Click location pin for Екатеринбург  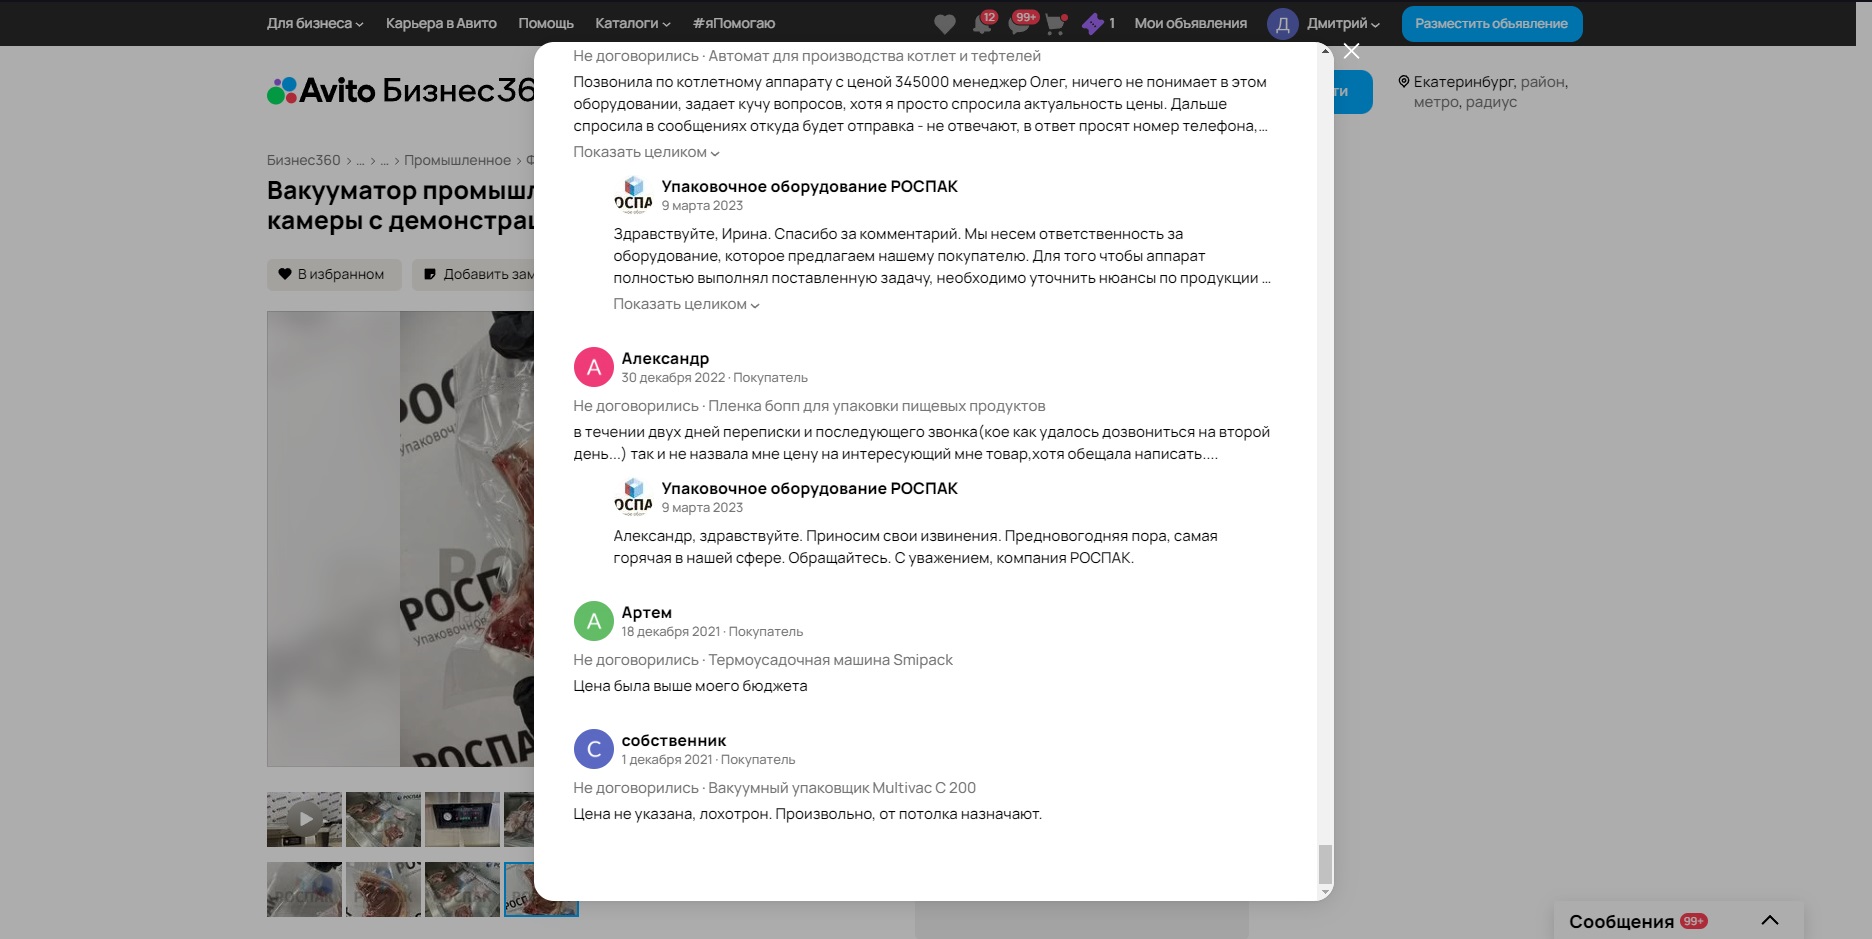(x=1404, y=82)
